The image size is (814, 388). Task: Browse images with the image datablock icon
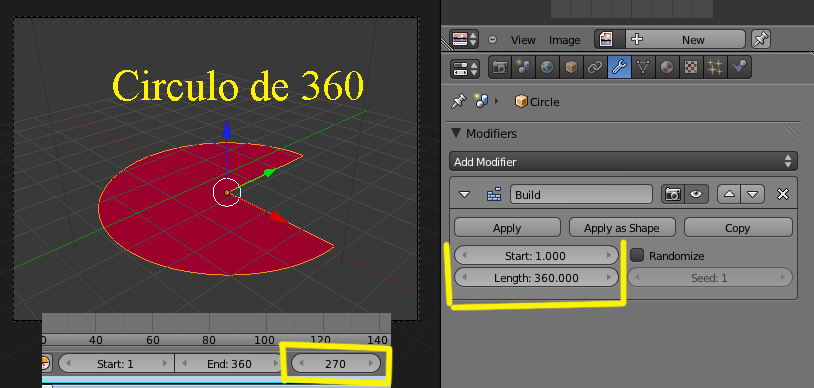pyautogui.click(x=610, y=39)
